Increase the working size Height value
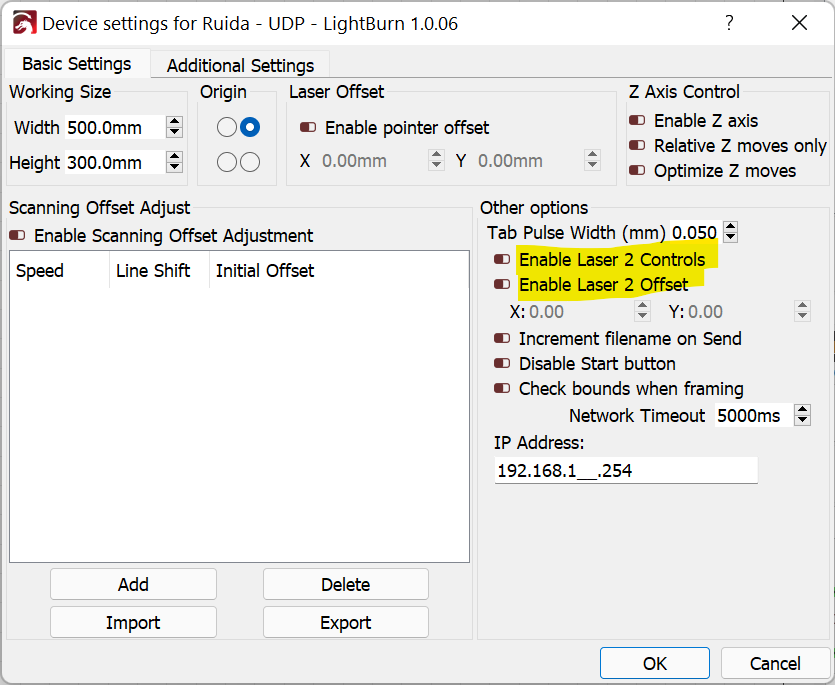The height and width of the screenshot is (685, 835). (174, 157)
